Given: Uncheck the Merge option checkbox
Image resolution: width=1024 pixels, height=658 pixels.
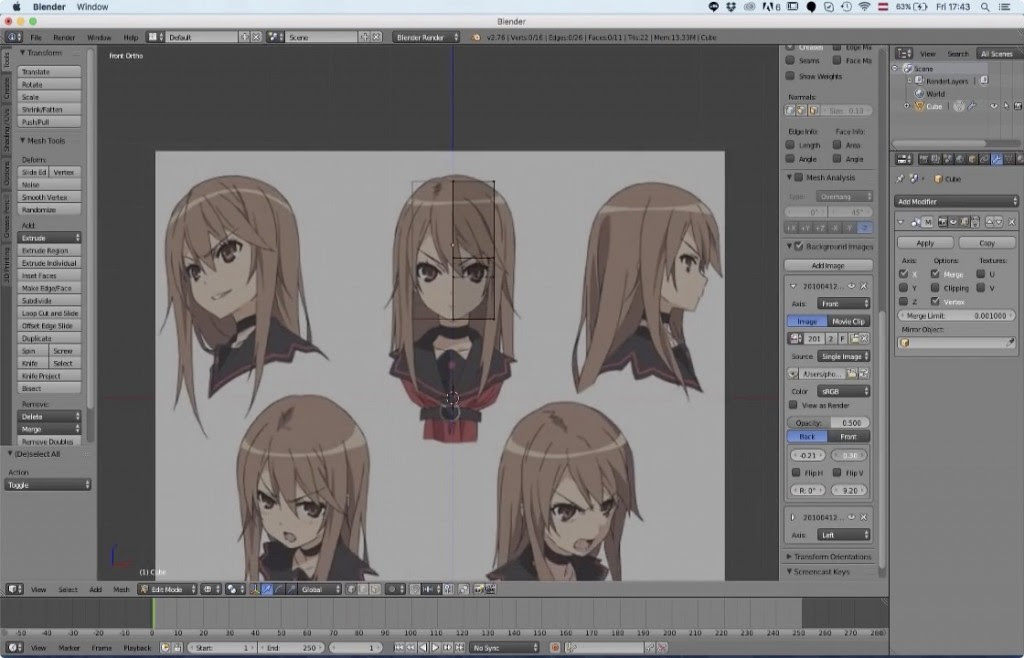Looking at the screenshot, I should coord(935,274).
